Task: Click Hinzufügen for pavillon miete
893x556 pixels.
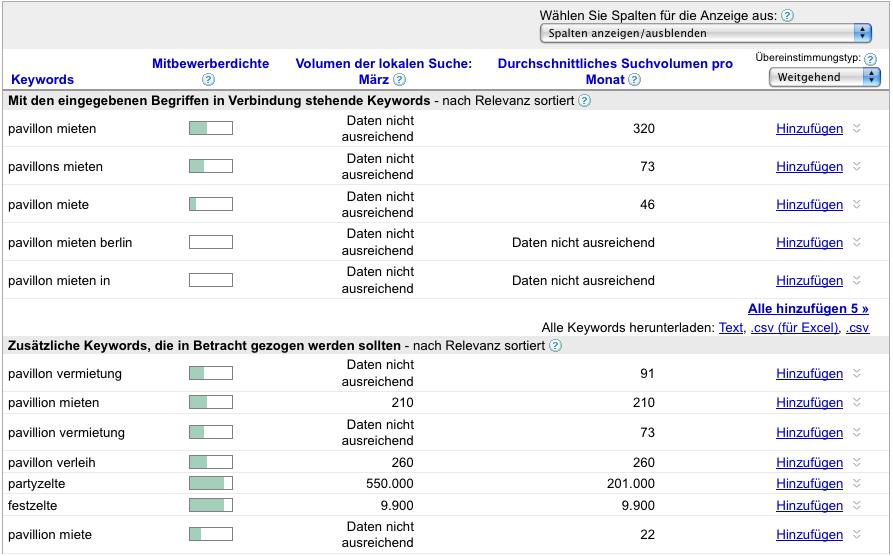Action: pyautogui.click(x=809, y=205)
